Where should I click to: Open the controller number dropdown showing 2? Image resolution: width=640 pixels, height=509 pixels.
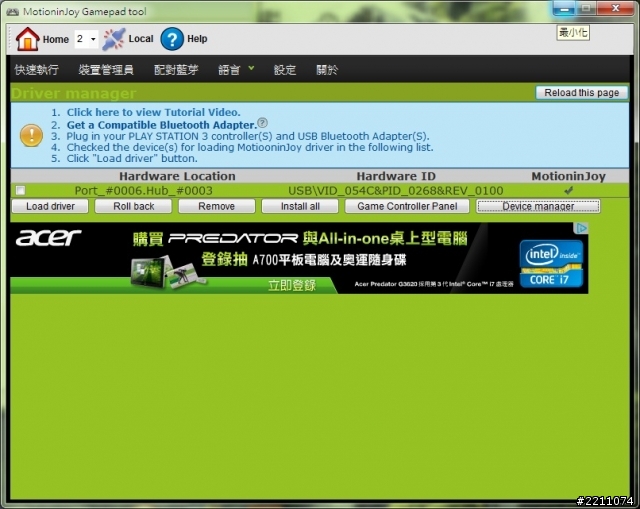(86, 39)
